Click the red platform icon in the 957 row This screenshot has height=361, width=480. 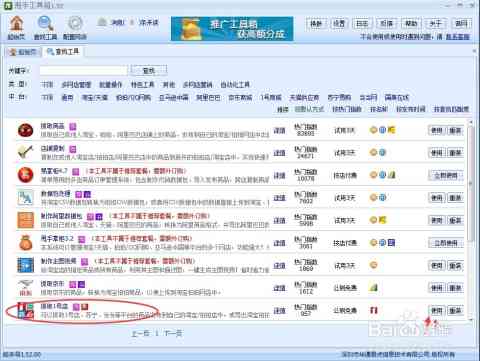click(x=374, y=310)
